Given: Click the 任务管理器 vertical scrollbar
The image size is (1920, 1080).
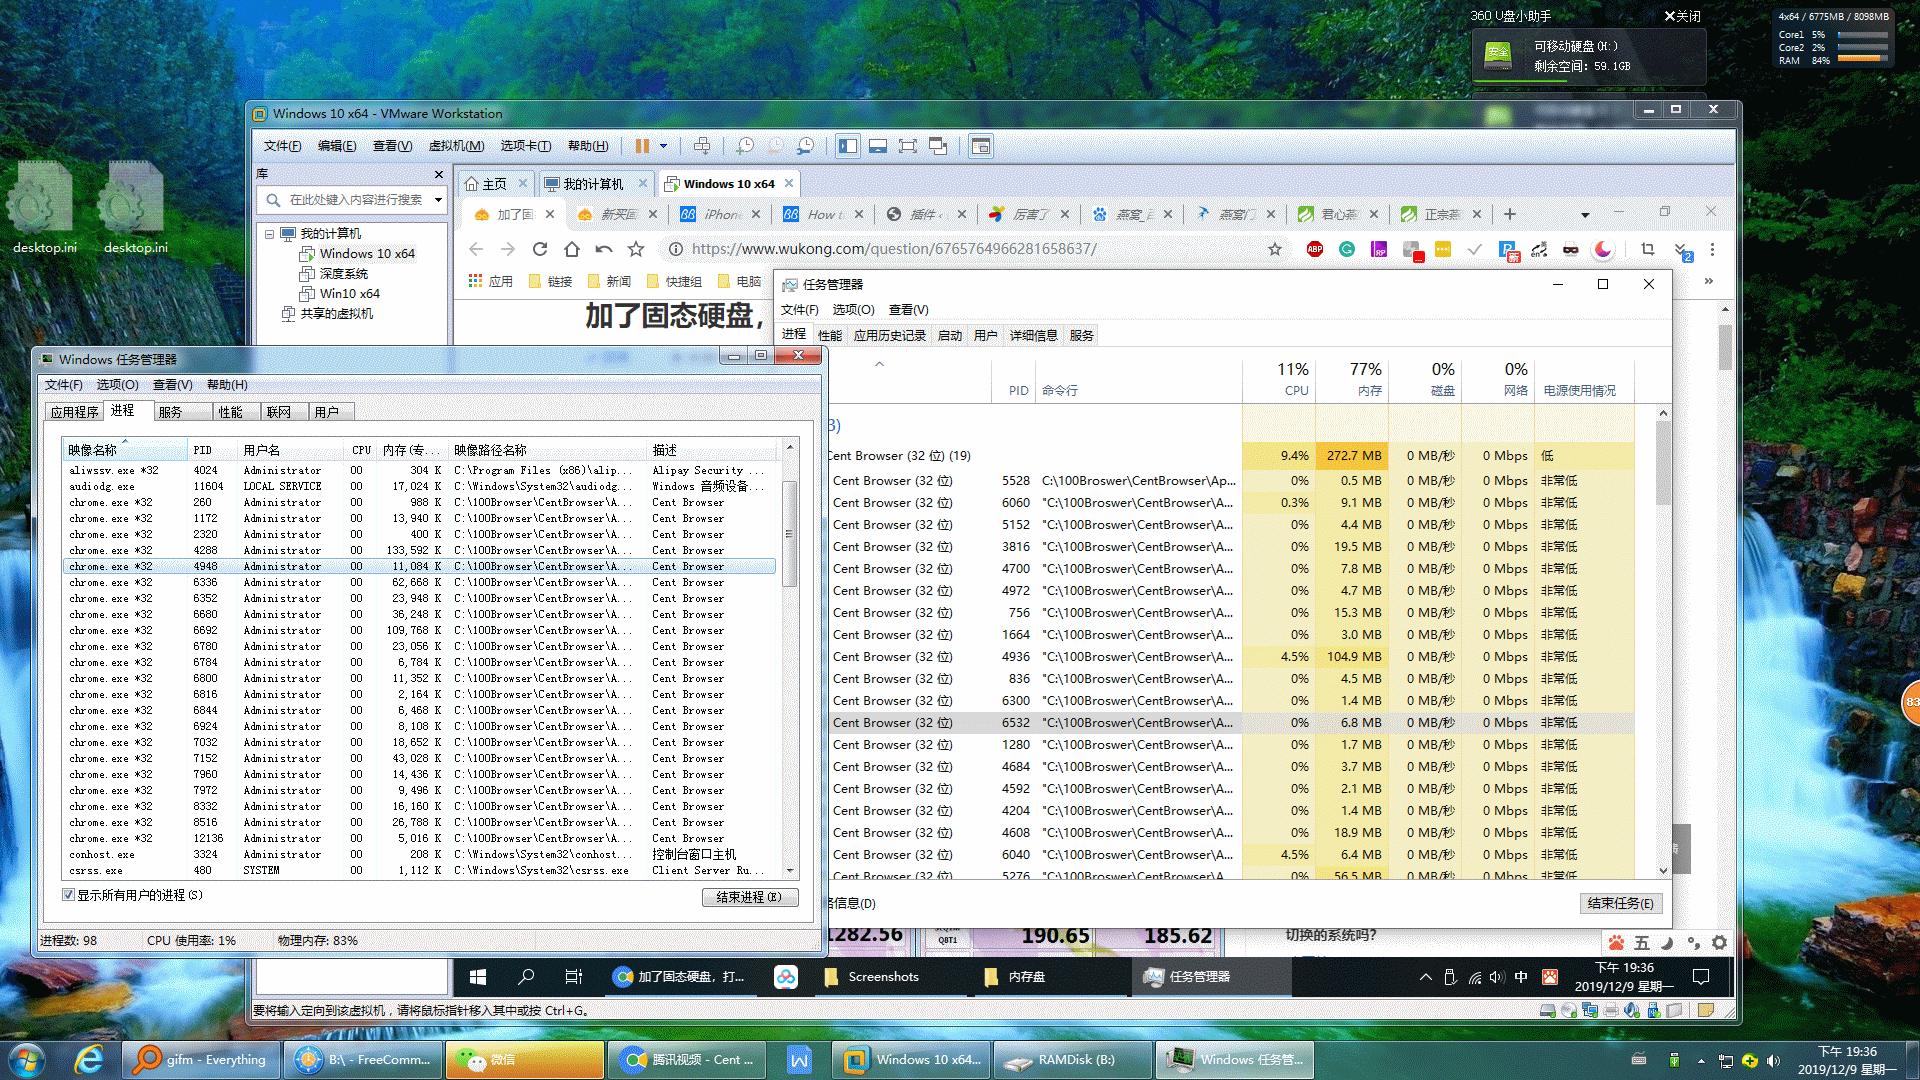Looking at the screenshot, I should (x=1664, y=640).
